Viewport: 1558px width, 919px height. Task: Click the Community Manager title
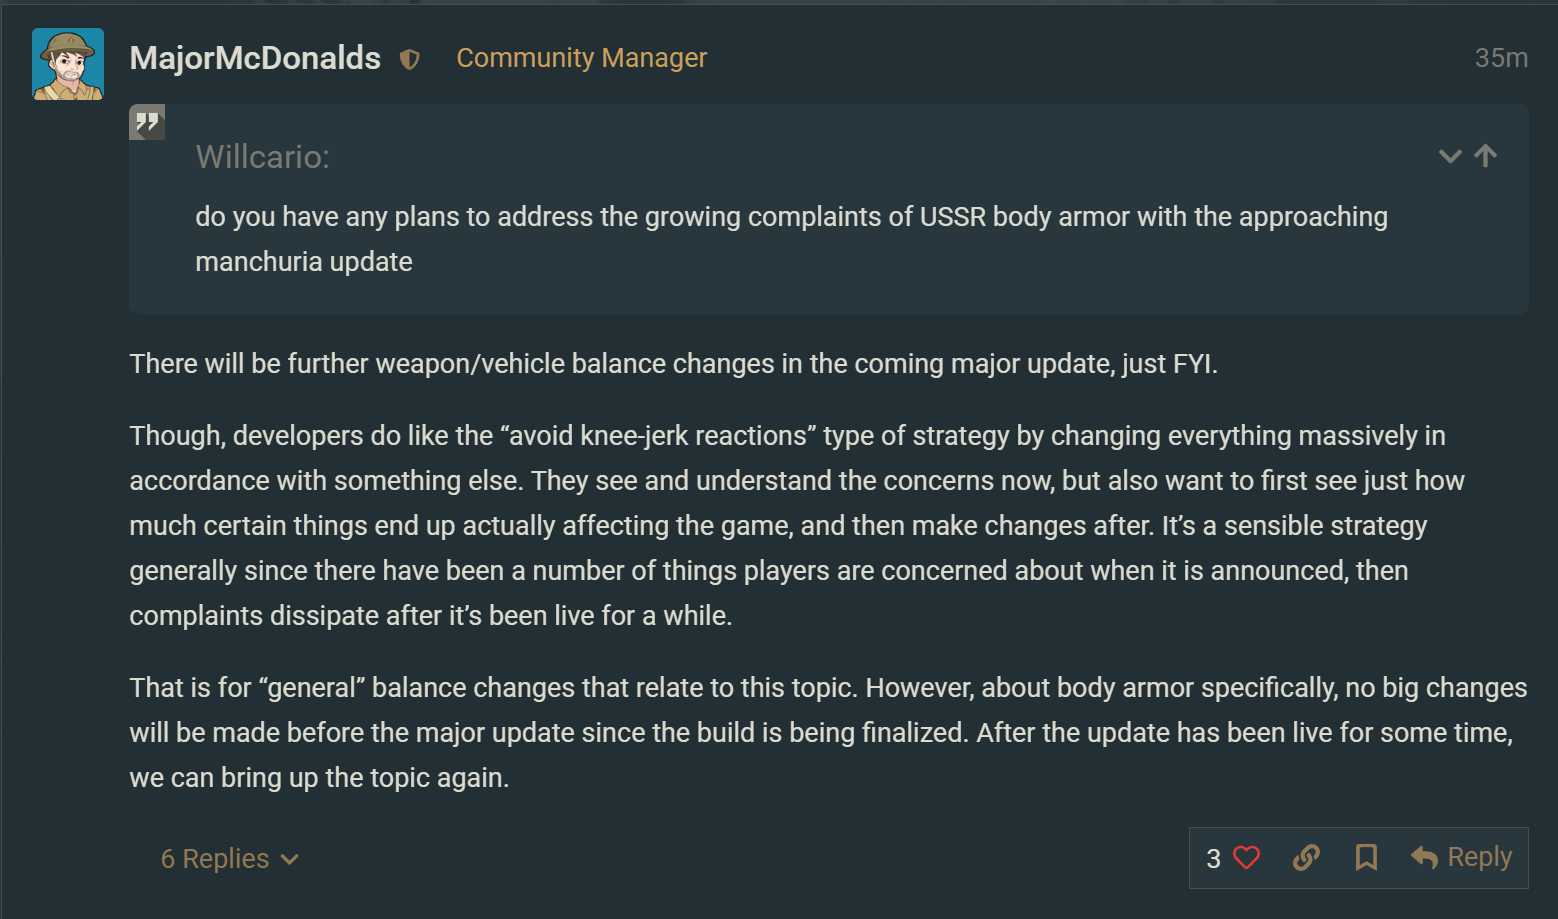tap(581, 58)
